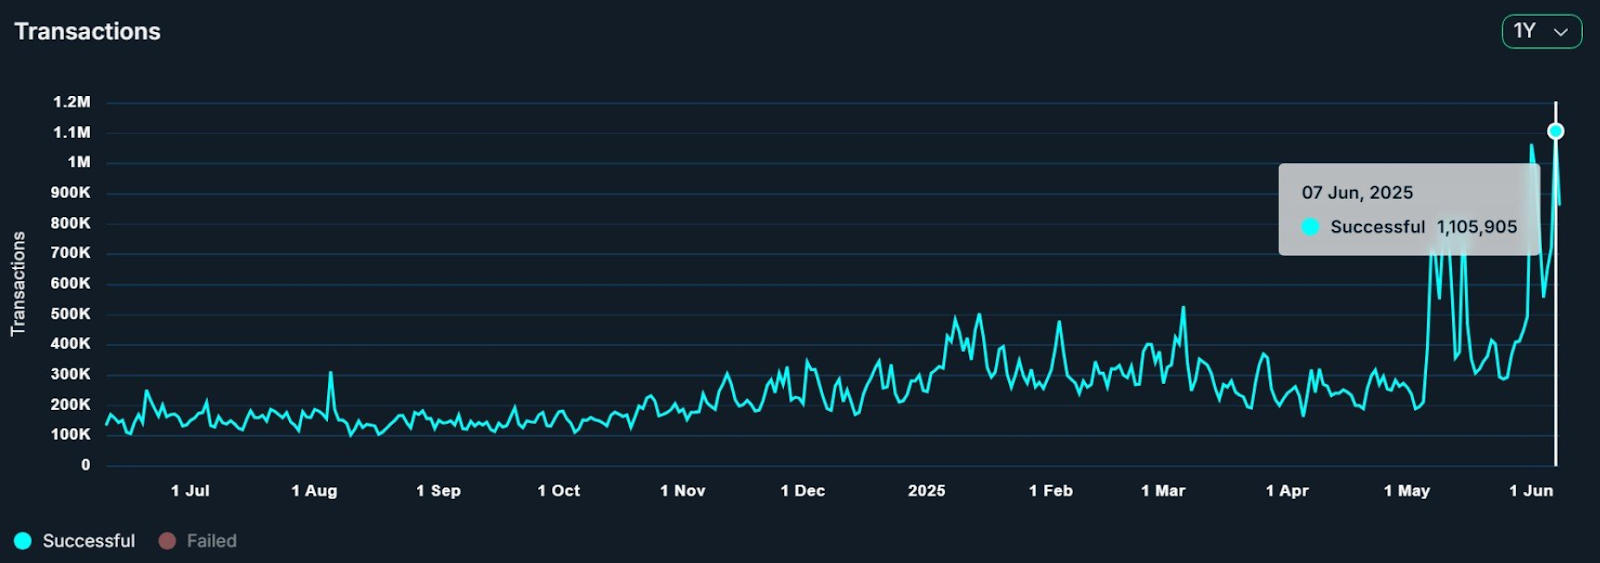Click the cyan Successful legend dot
The image size is (1600, 563).
click(x=23, y=541)
